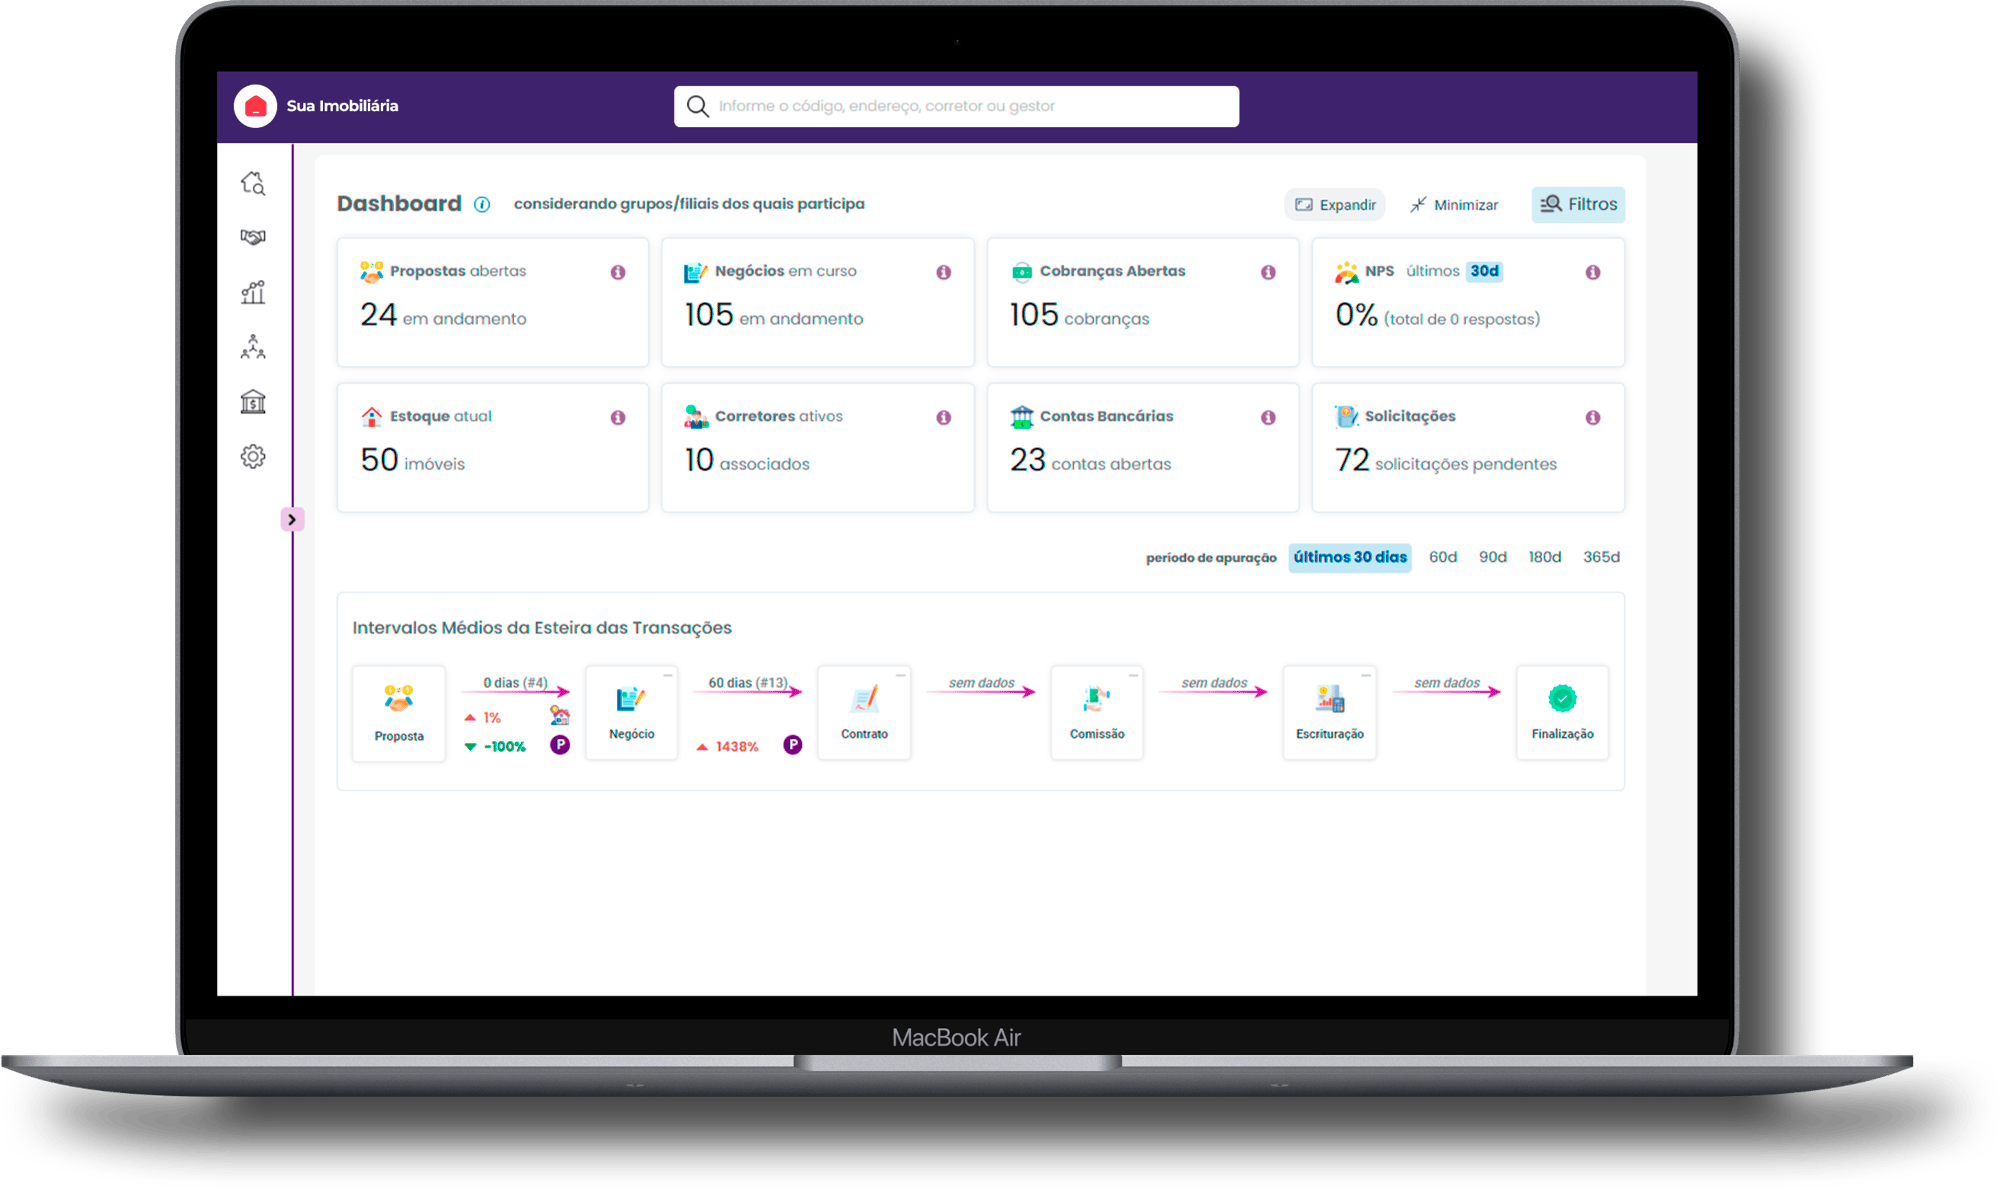Click info icon on NPS card
2000x1189 pixels.
(x=1593, y=272)
